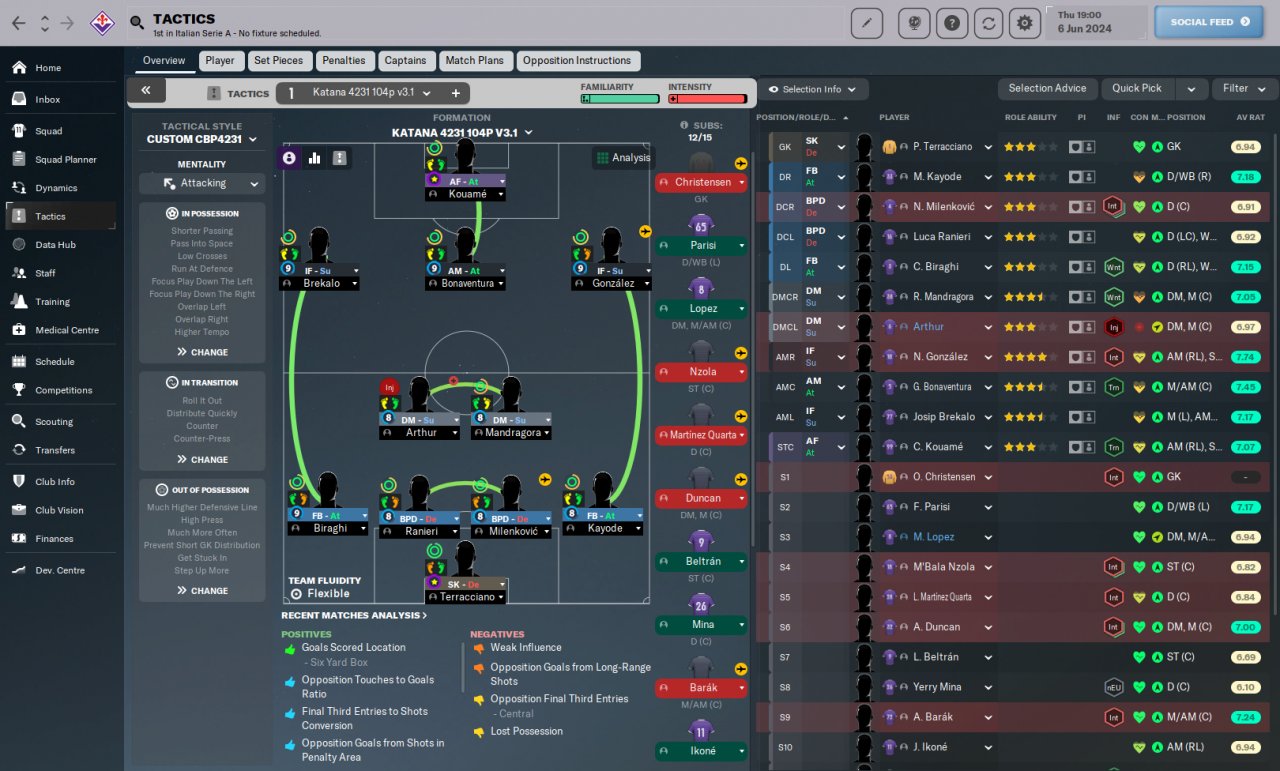This screenshot has height=771, width=1280.
Task: Toggle the player info pitch view button
Action: 289,157
